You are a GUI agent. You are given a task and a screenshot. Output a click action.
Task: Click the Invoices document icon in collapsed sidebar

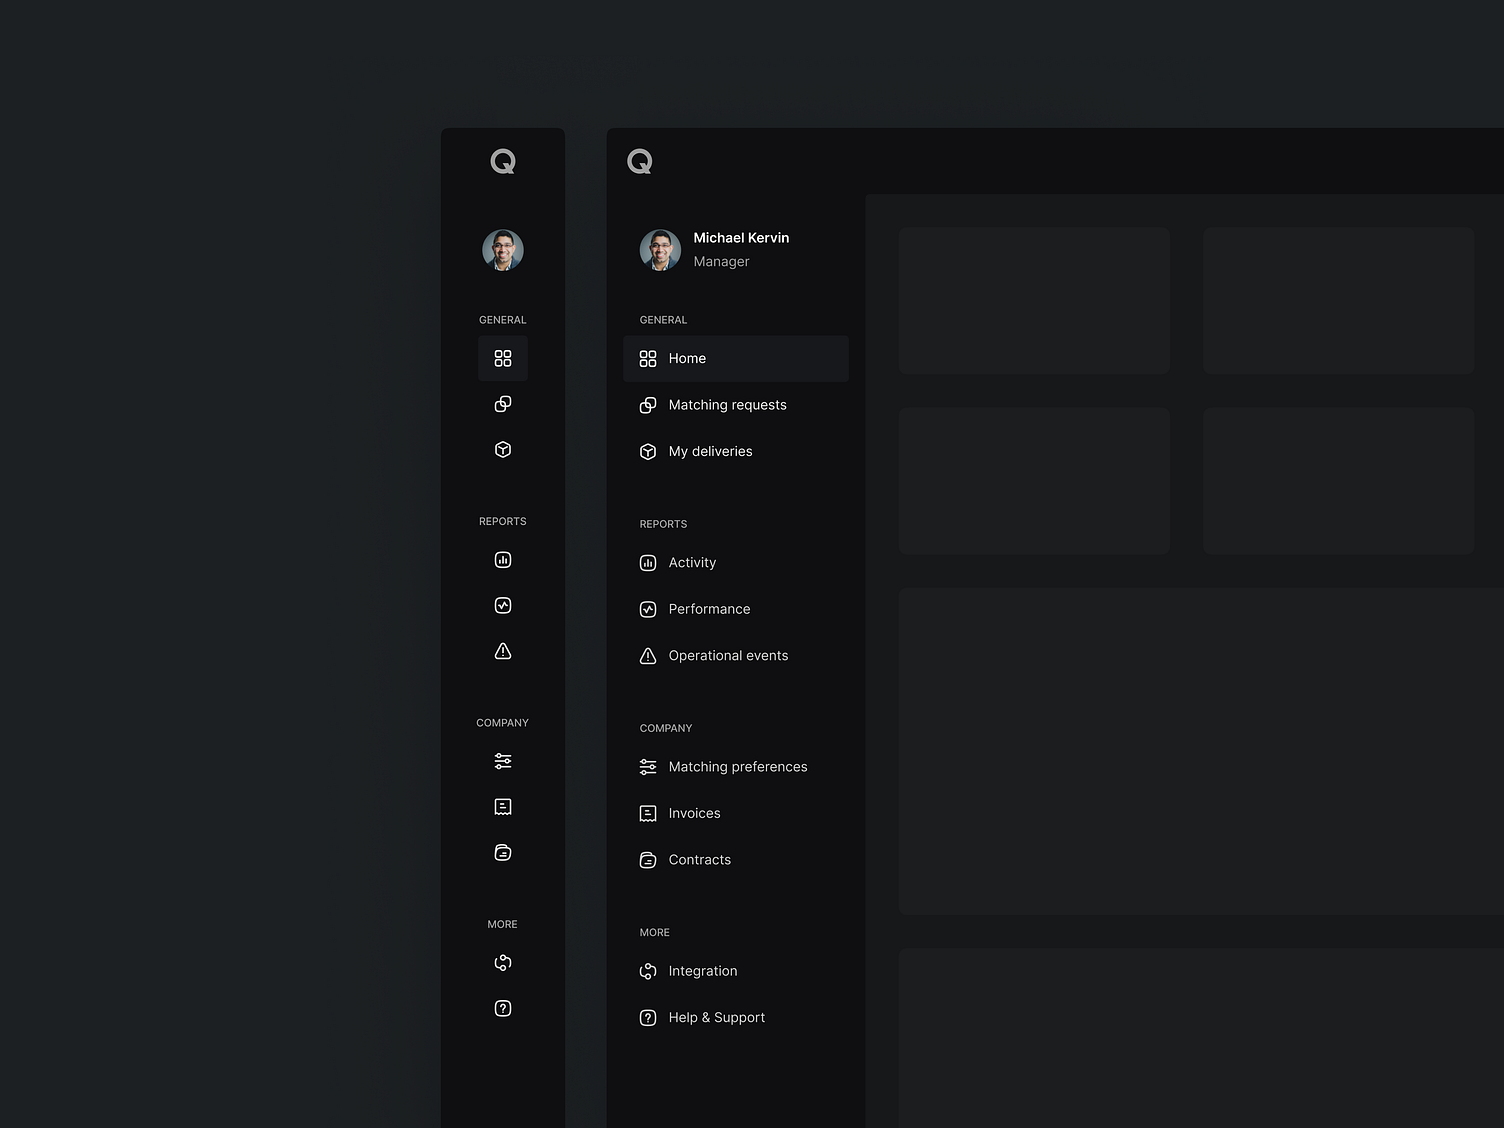[502, 807]
